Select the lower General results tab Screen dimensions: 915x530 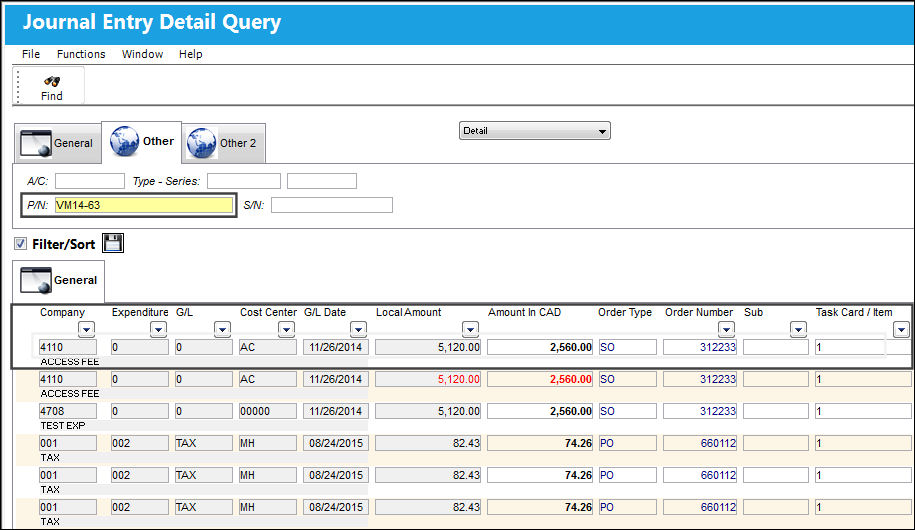pos(58,281)
